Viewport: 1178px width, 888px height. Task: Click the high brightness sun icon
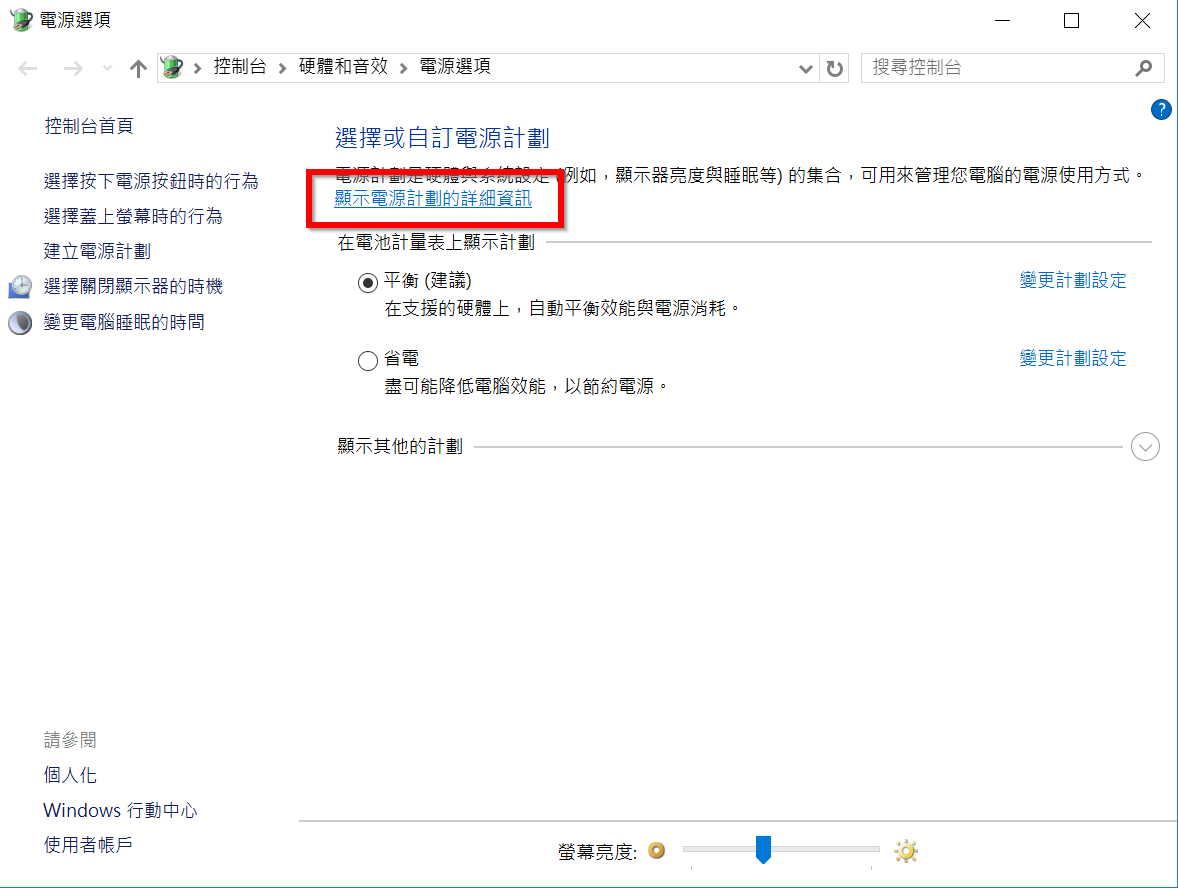coord(906,851)
